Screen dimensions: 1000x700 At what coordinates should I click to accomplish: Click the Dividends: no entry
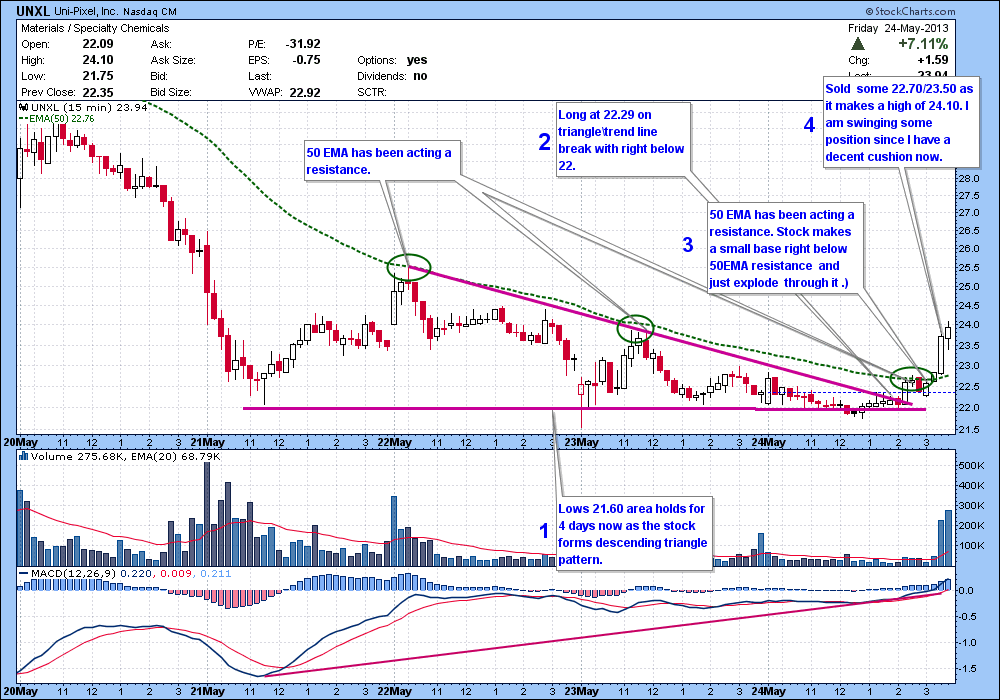coord(392,76)
